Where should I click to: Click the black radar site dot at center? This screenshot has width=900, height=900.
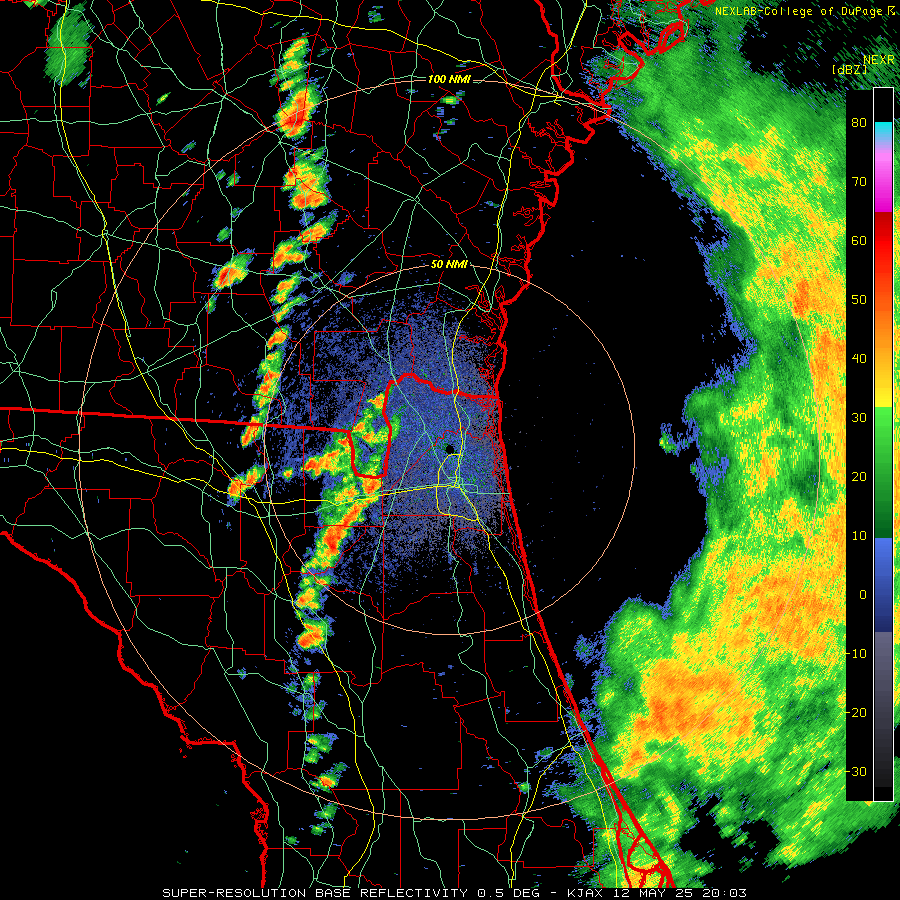(449, 448)
